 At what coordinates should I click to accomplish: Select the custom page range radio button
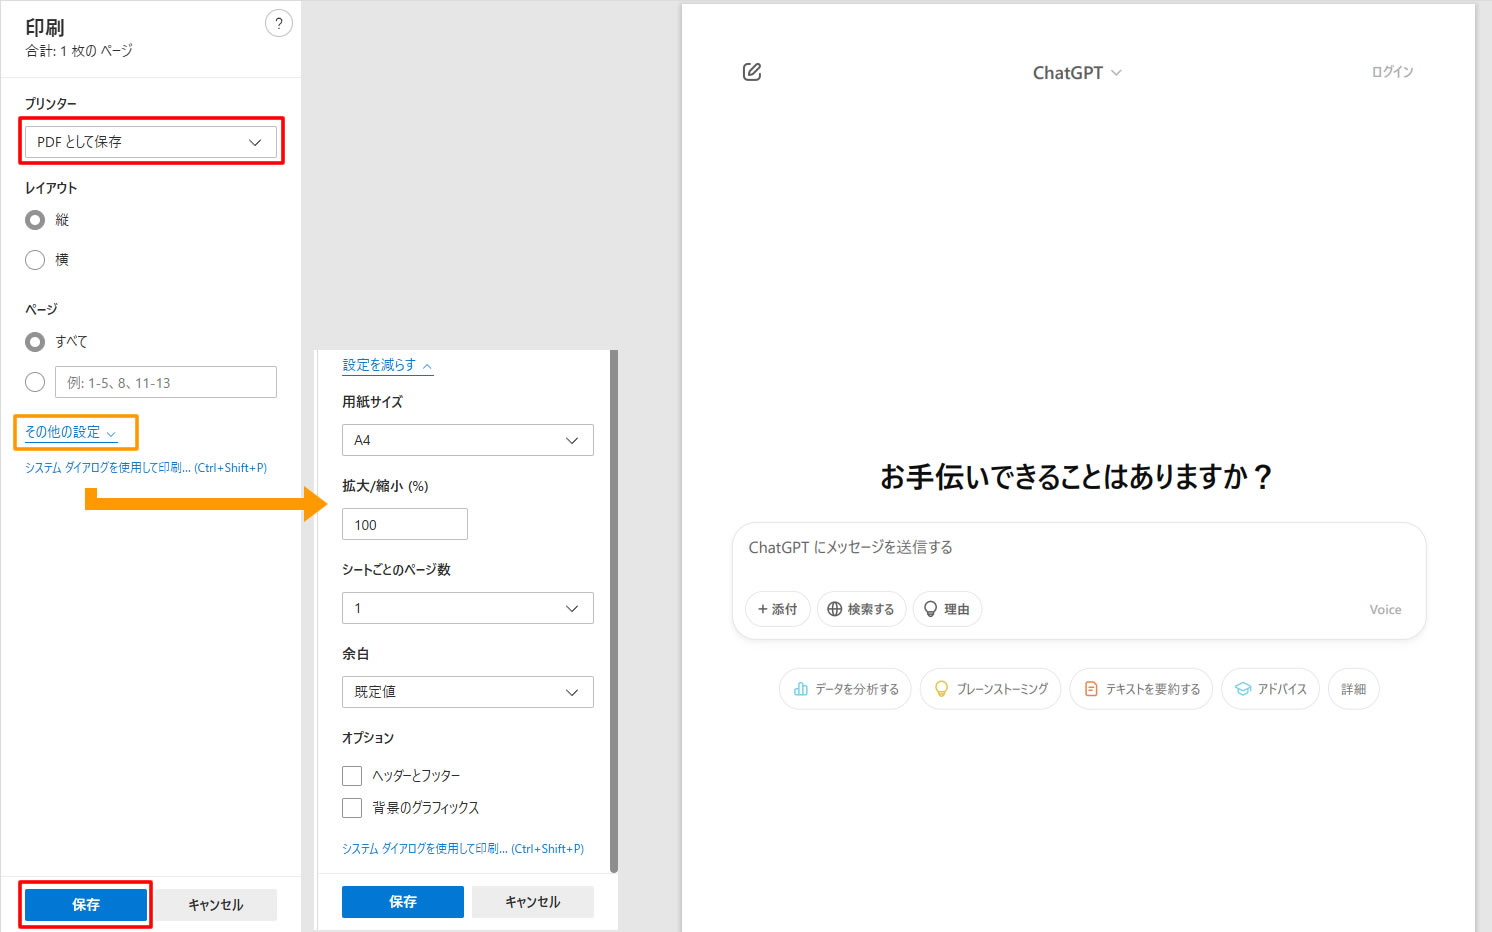[35, 382]
